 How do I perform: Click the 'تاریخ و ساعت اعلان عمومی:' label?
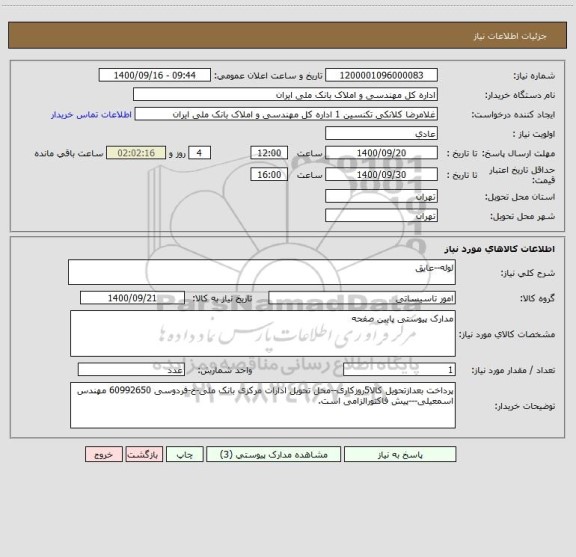tap(268, 76)
